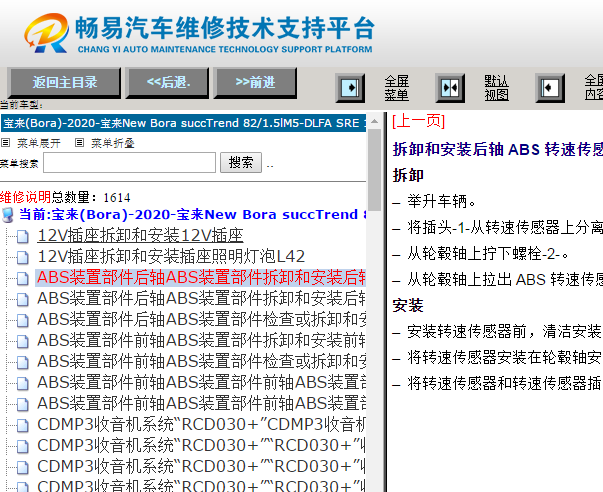Click the computer icon of root node
The width and height of the screenshot is (603, 492).
point(8,215)
